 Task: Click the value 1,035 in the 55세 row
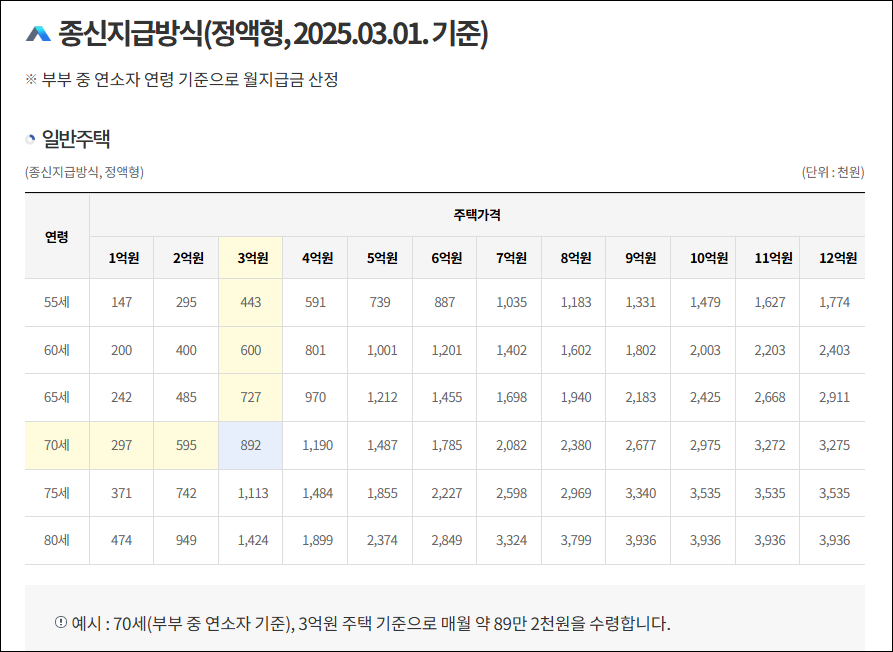click(x=511, y=302)
